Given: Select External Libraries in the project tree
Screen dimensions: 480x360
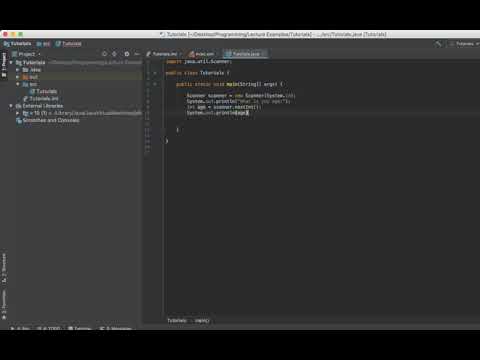Looking at the screenshot, I should pyautogui.click(x=39, y=106).
